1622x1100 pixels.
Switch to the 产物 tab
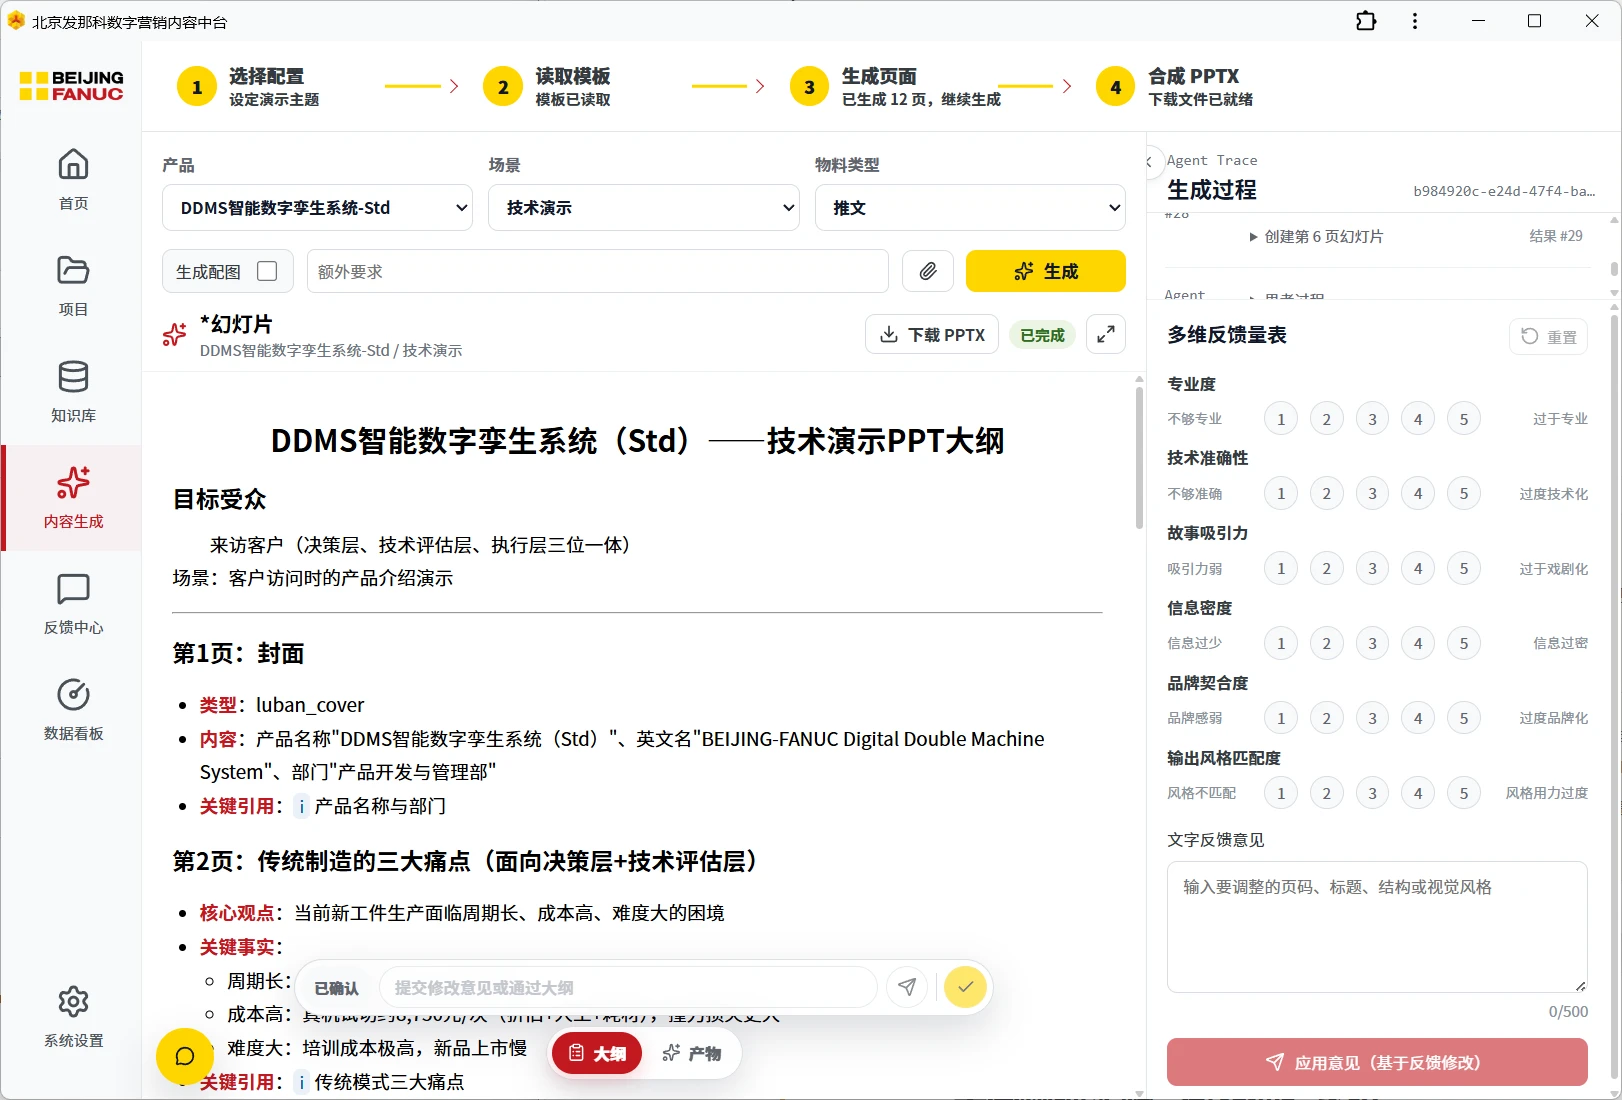691,1054
